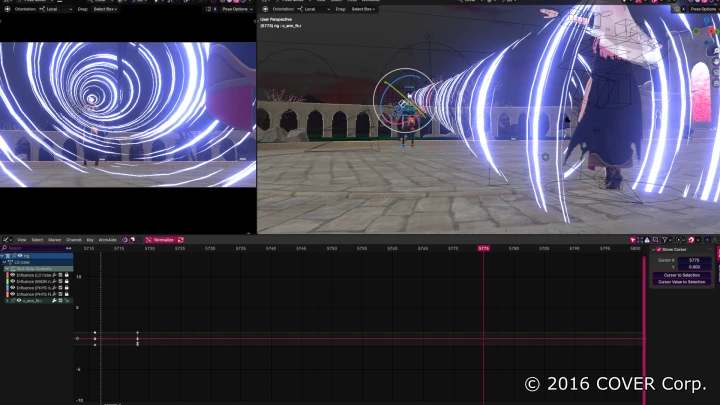The height and width of the screenshot is (405, 720).
Task: Collapse the LD Itzler action row
Action: point(5,262)
